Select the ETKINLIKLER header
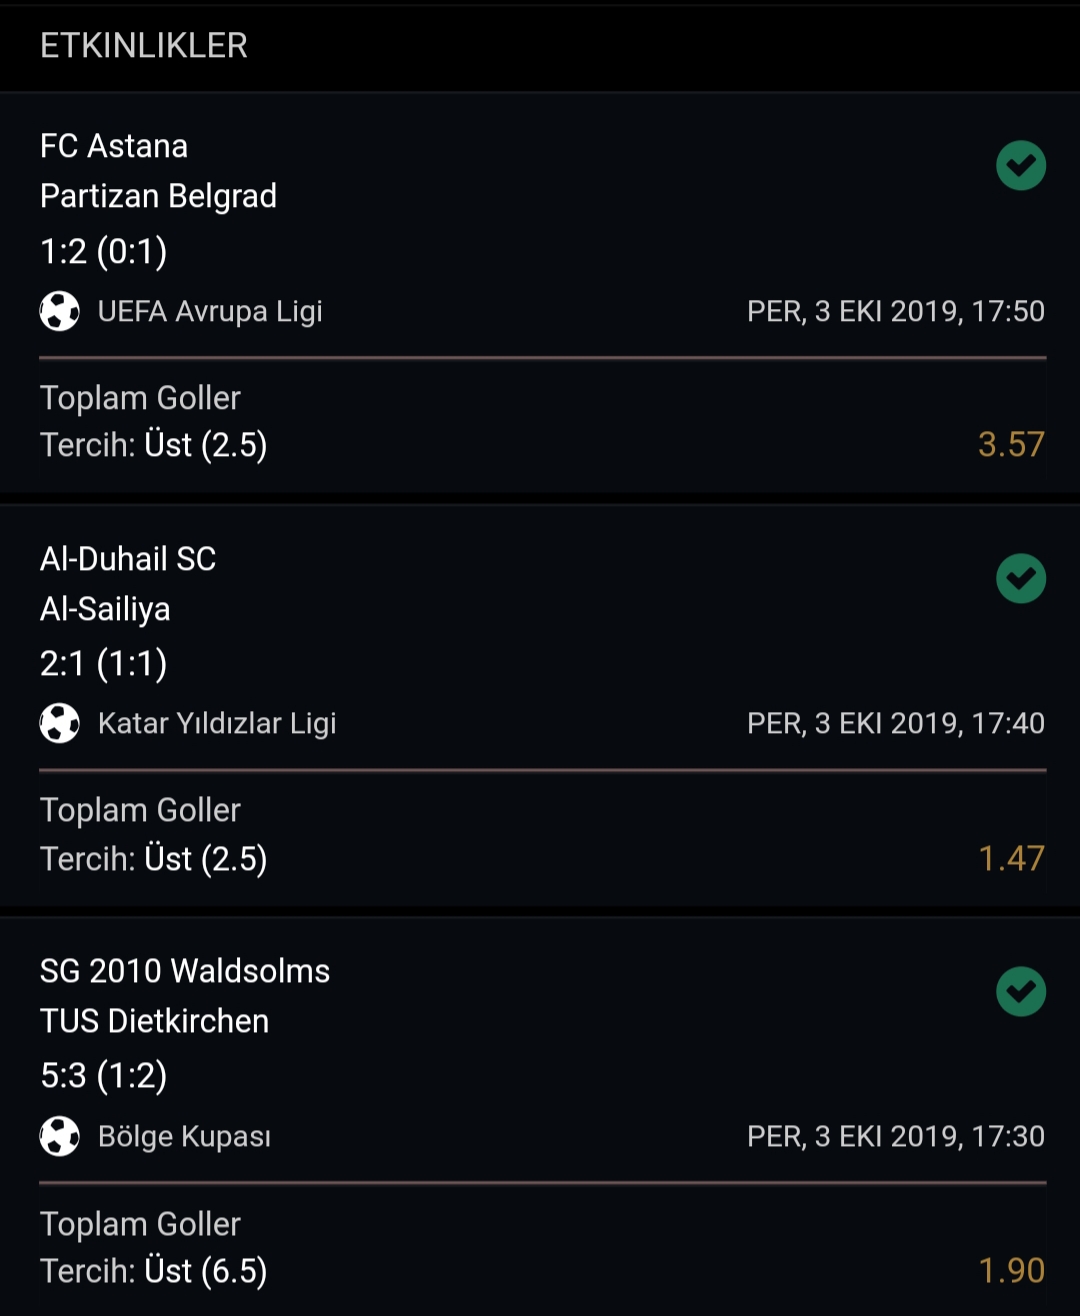Viewport: 1080px width, 1316px height. tap(144, 45)
